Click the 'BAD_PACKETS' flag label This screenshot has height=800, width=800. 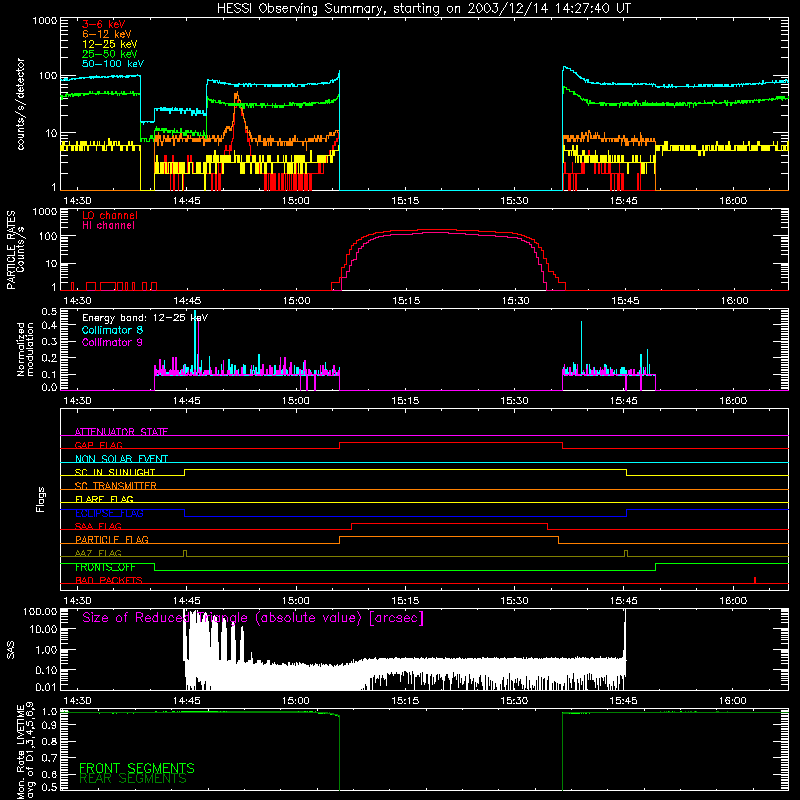pos(109,580)
